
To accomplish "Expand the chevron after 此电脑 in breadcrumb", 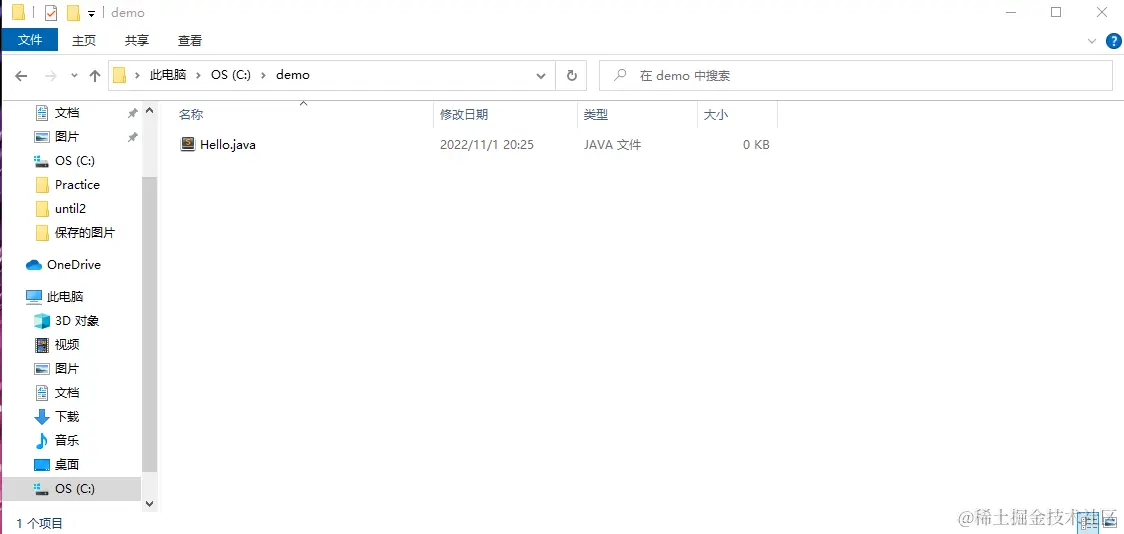I will (x=199, y=75).
